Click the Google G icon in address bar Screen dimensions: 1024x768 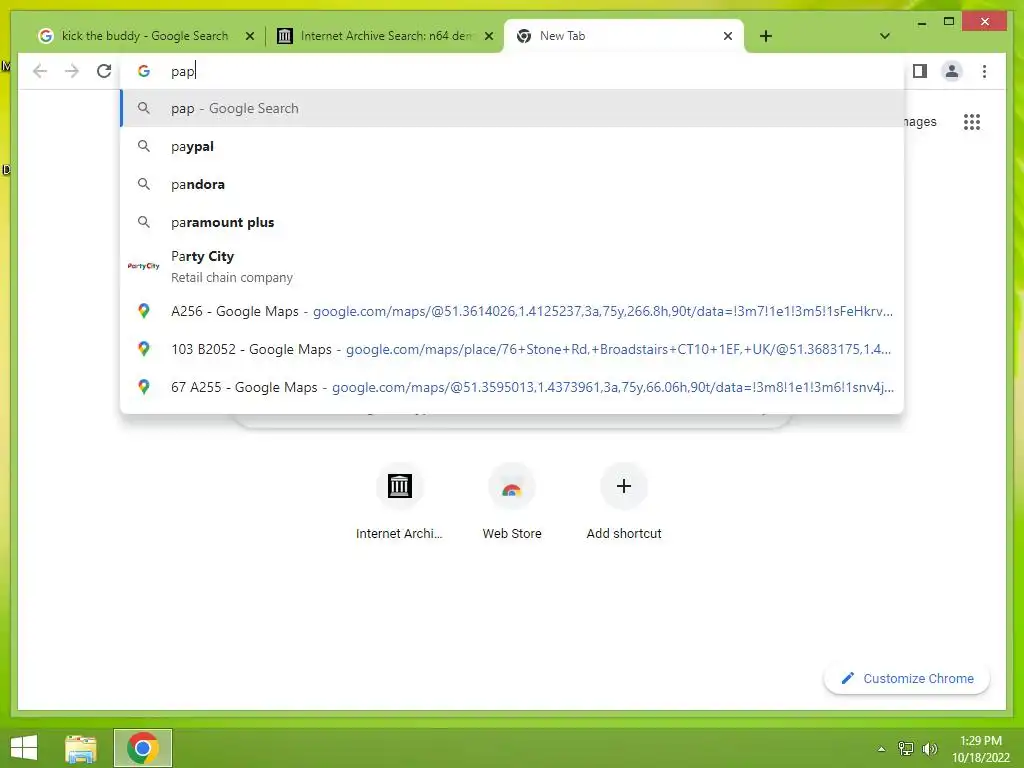pyautogui.click(x=144, y=71)
